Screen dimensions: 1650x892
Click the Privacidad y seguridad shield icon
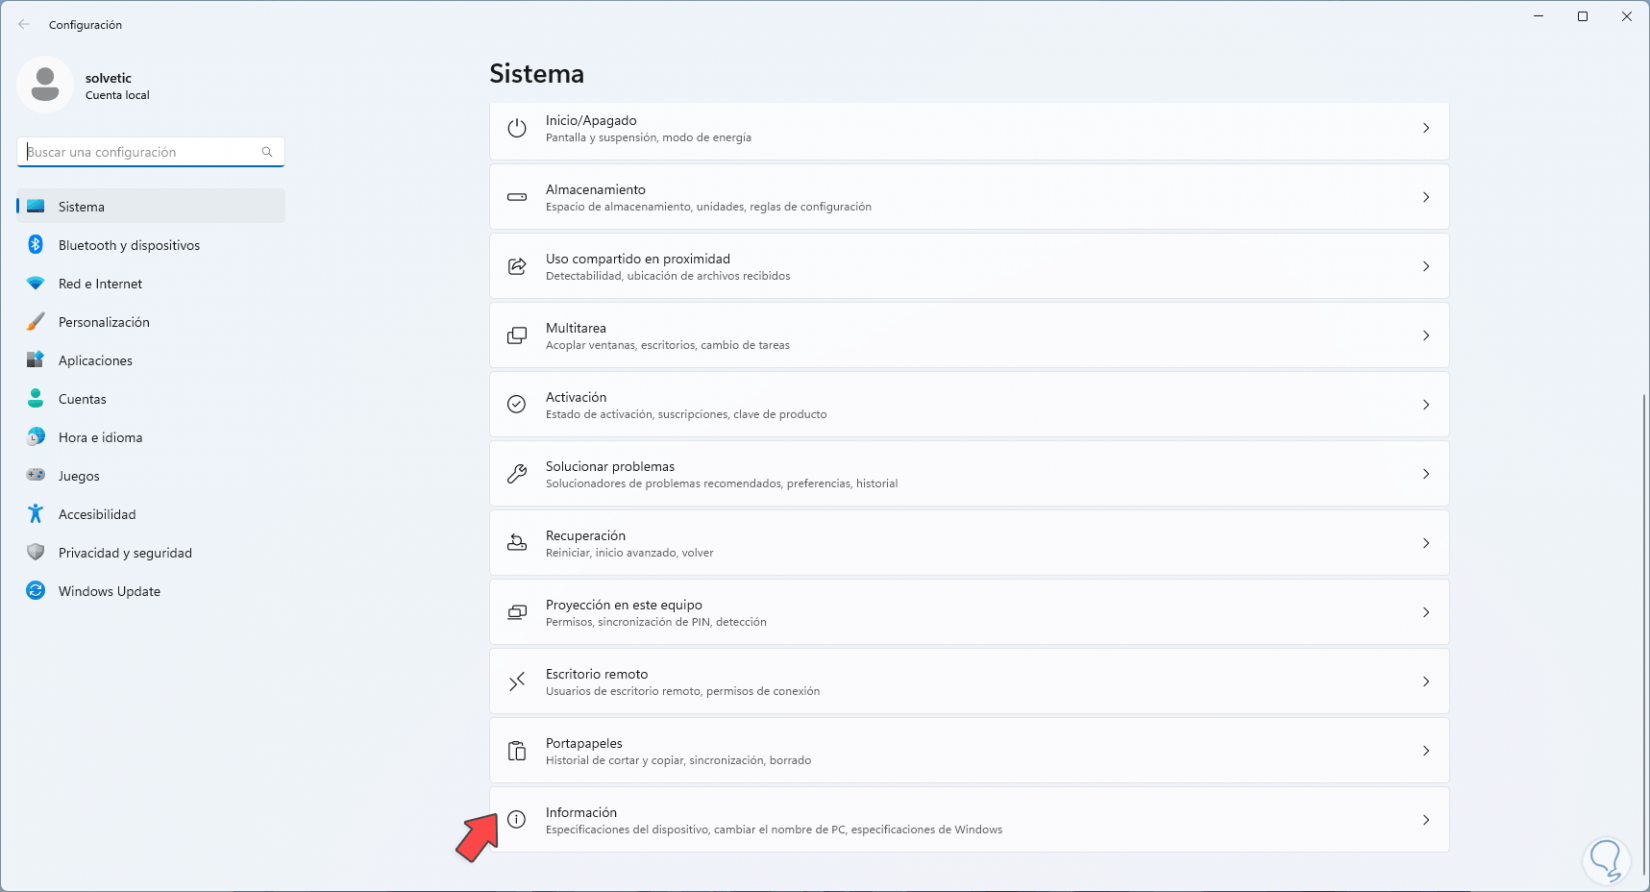coord(36,553)
